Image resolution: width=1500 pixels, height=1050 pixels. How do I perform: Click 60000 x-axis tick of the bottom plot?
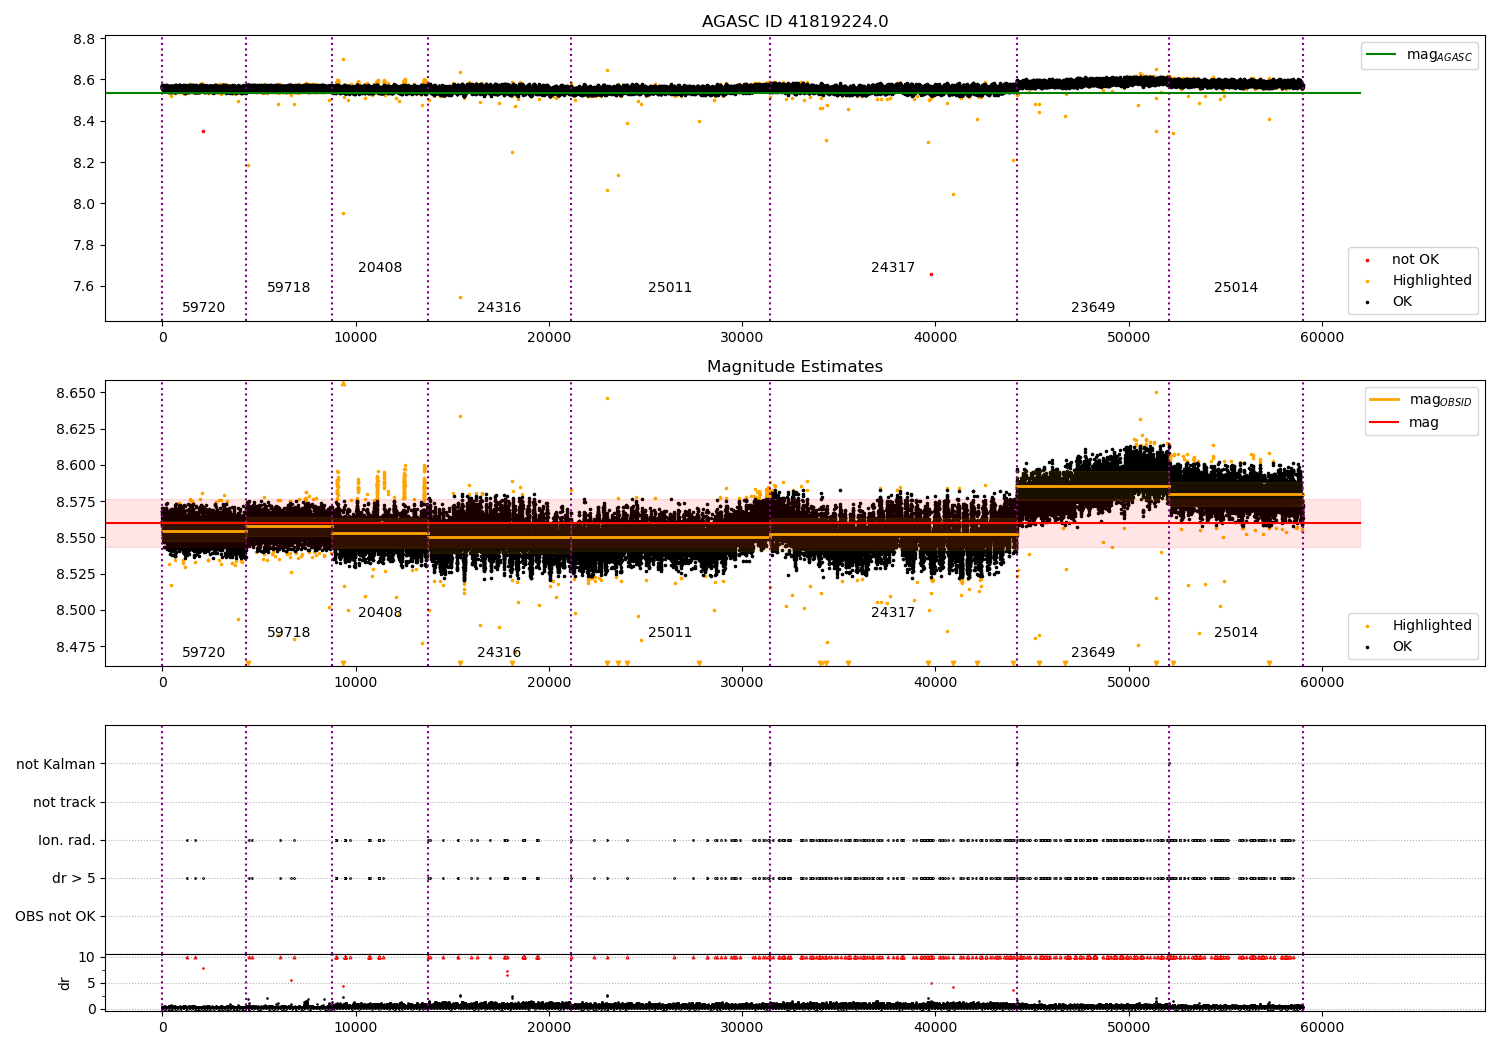tap(1322, 1027)
